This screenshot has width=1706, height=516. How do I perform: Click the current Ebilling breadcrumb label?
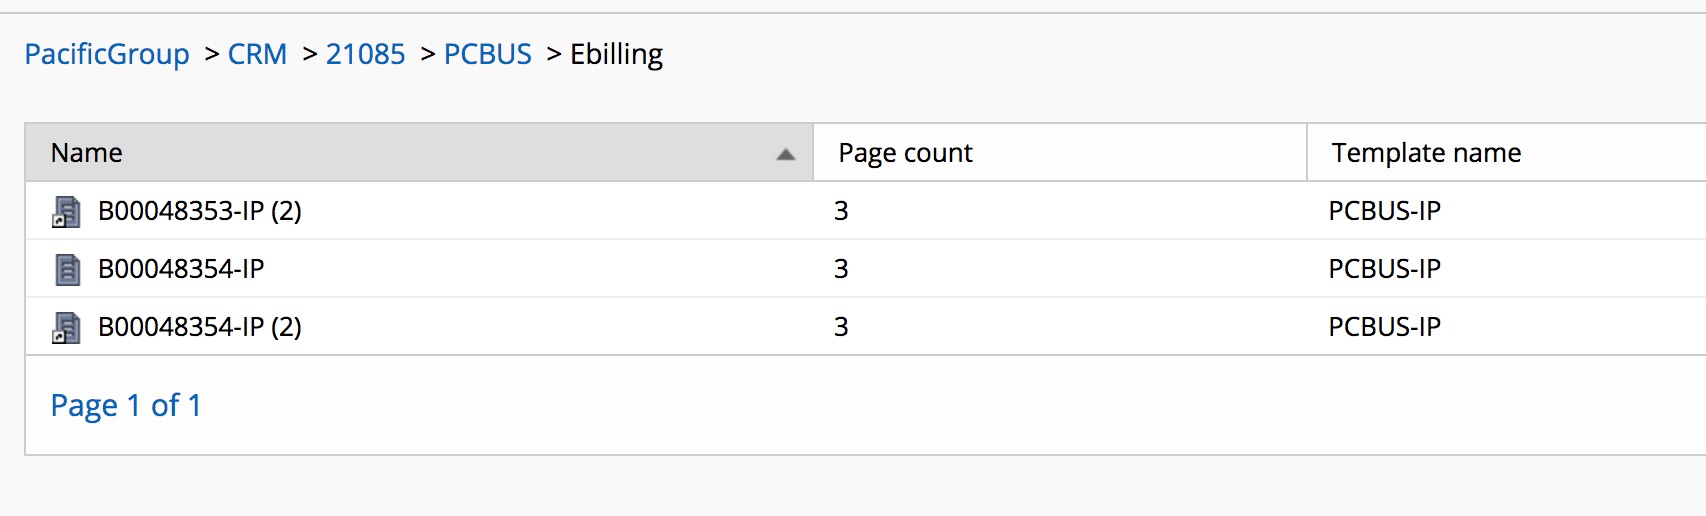coord(616,54)
